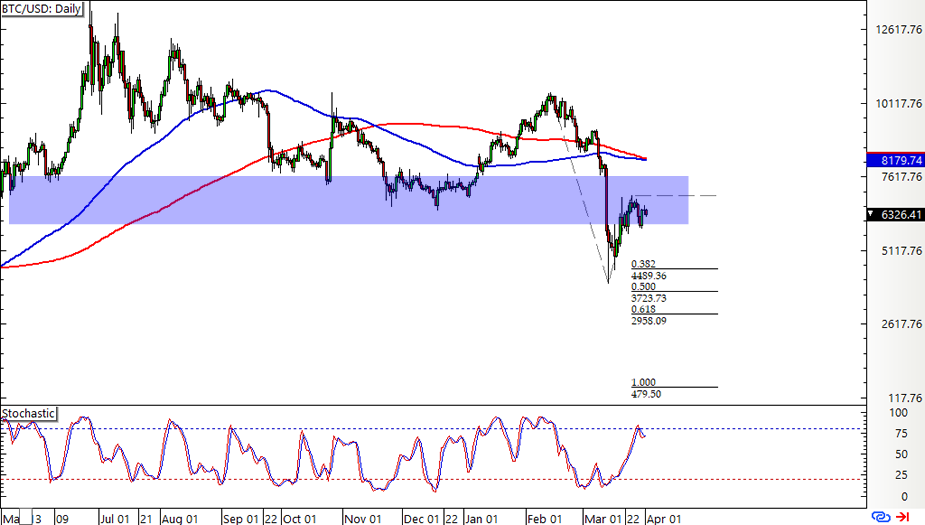Click the current price tag 6326.41
Viewport: 925px width, 525px height.
[x=896, y=214]
